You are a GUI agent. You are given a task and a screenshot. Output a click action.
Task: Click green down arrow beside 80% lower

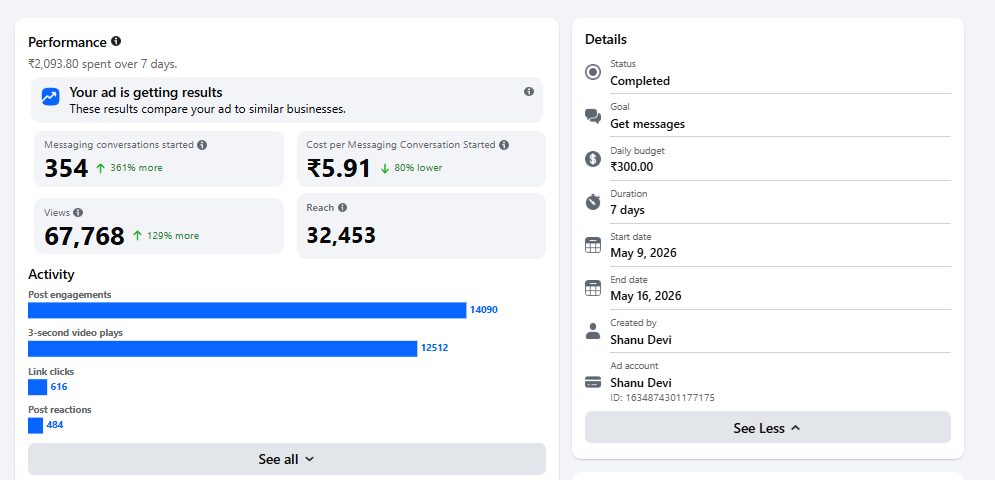tap(385, 168)
